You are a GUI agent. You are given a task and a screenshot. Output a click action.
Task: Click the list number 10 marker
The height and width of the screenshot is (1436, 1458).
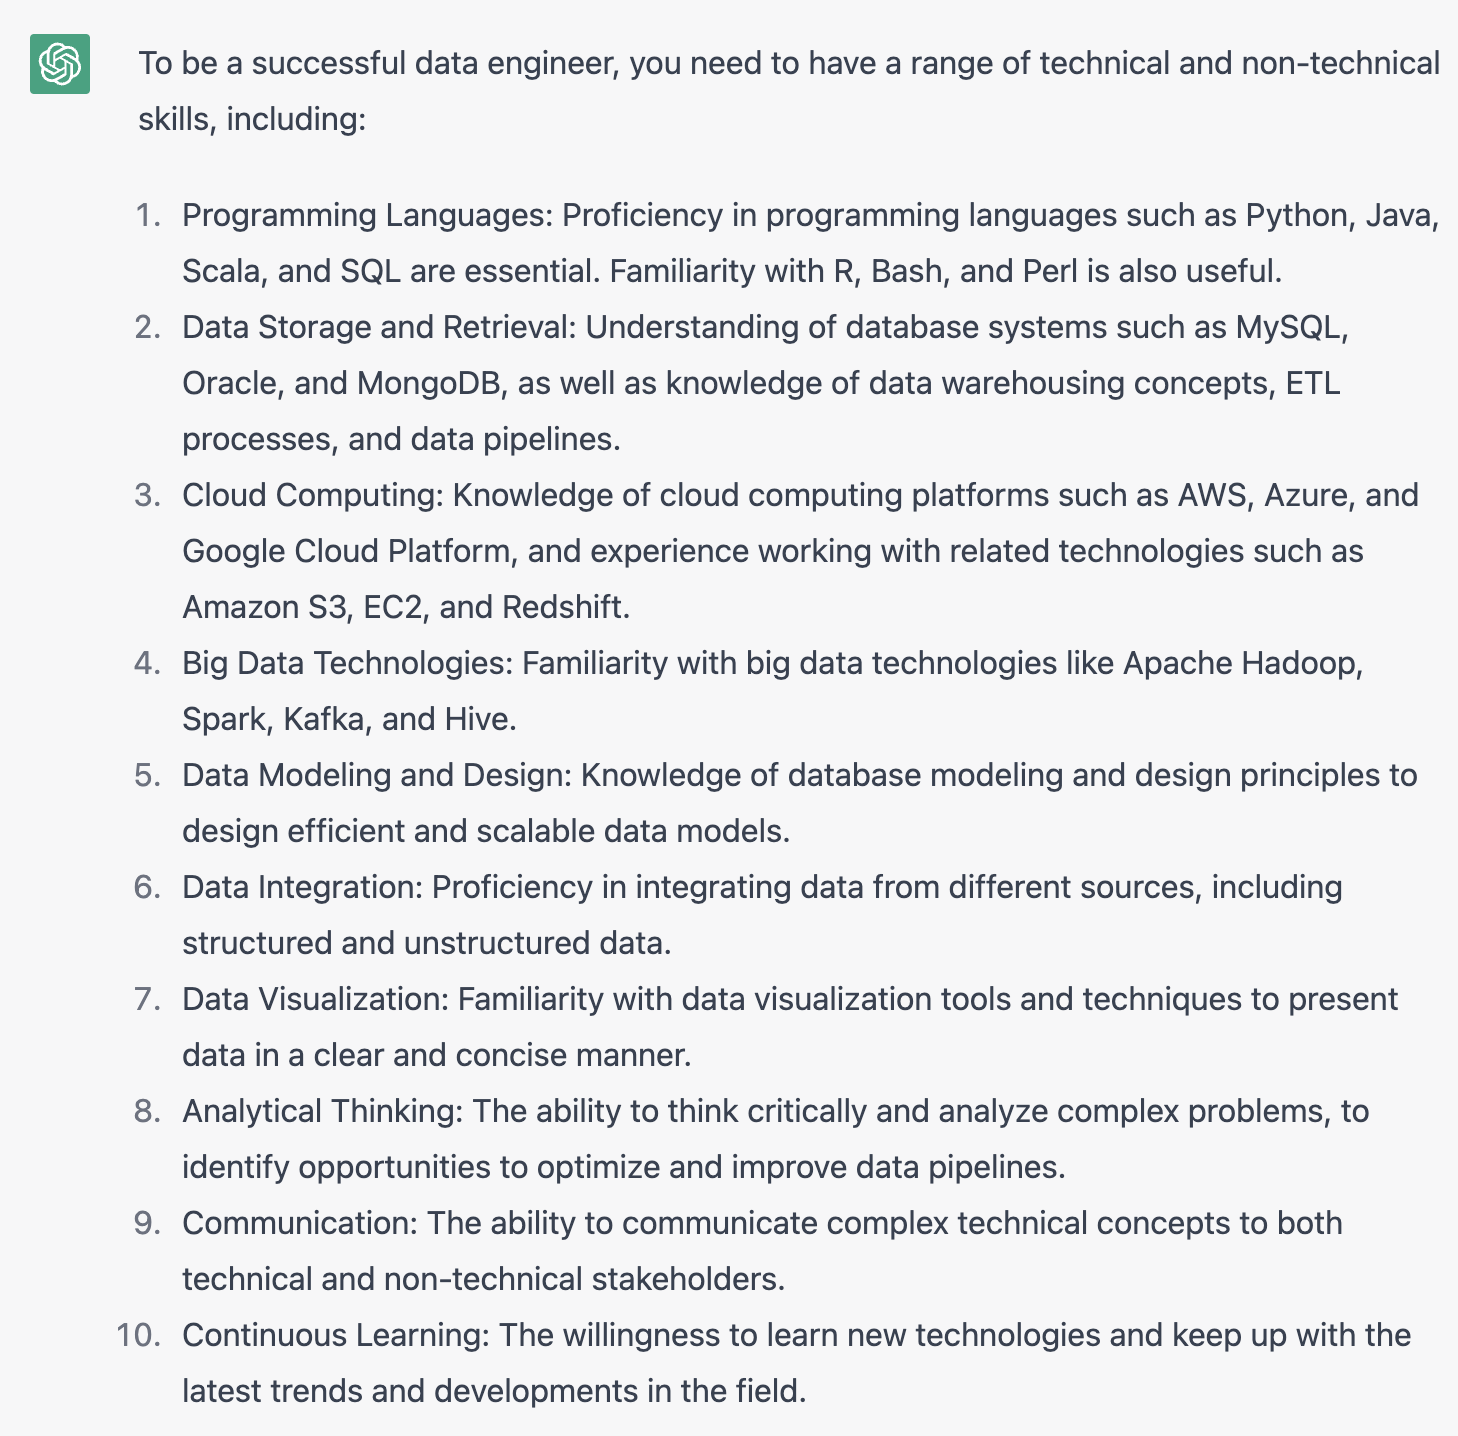138,1335
